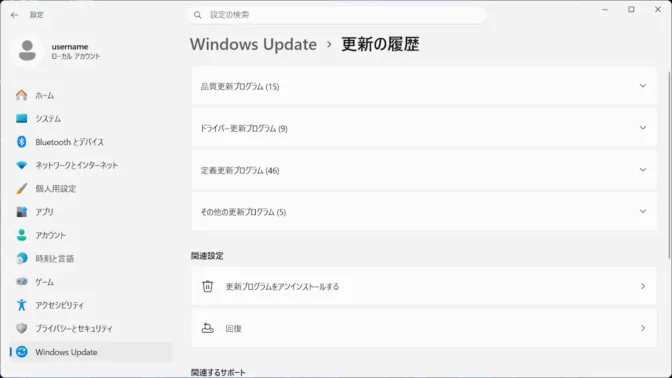Open アプリ settings page

point(91,212)
